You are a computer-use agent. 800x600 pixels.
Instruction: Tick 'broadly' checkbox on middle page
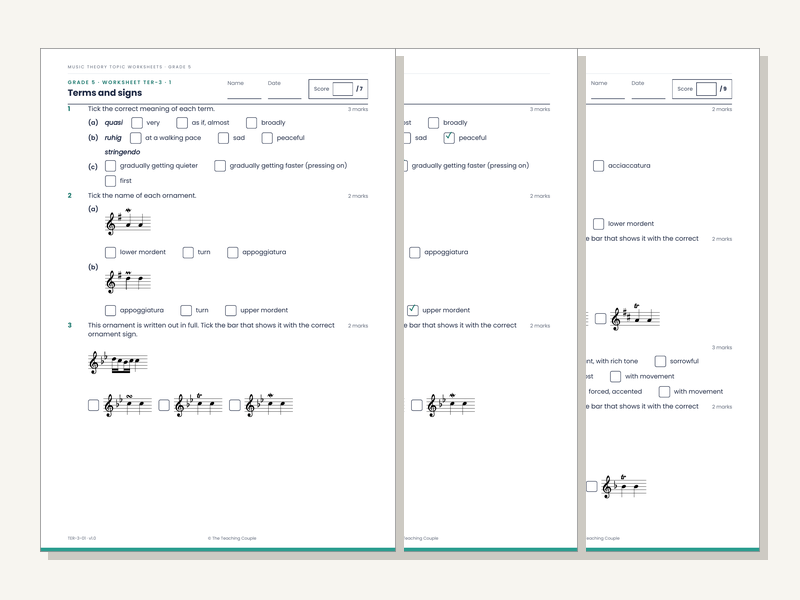(x=434, y=123)
